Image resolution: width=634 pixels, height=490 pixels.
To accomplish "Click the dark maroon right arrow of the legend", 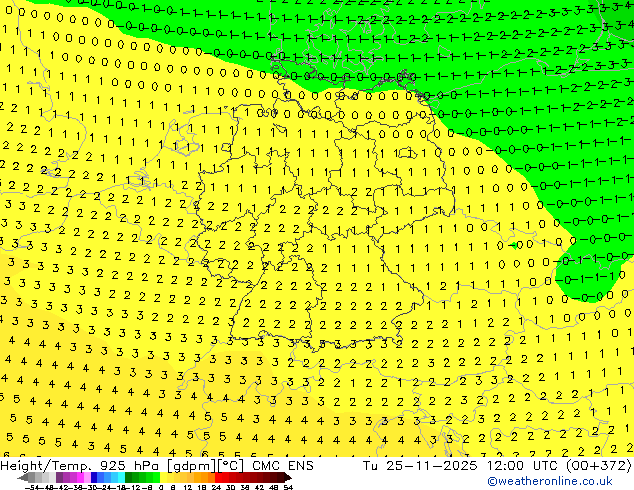I will click(x=288, y=477).
